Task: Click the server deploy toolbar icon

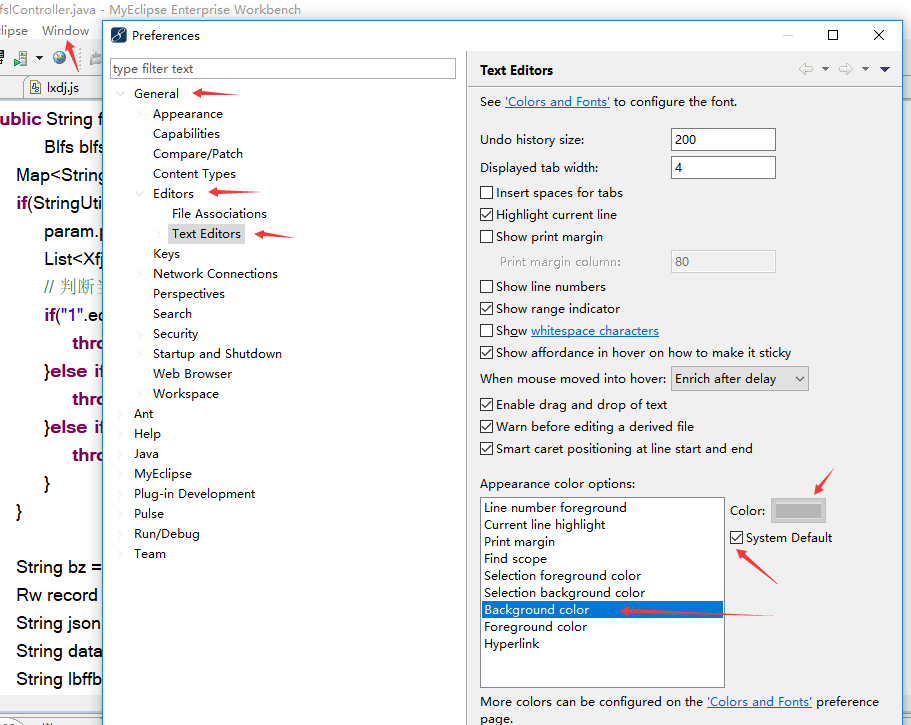Action: coord(21,58)
